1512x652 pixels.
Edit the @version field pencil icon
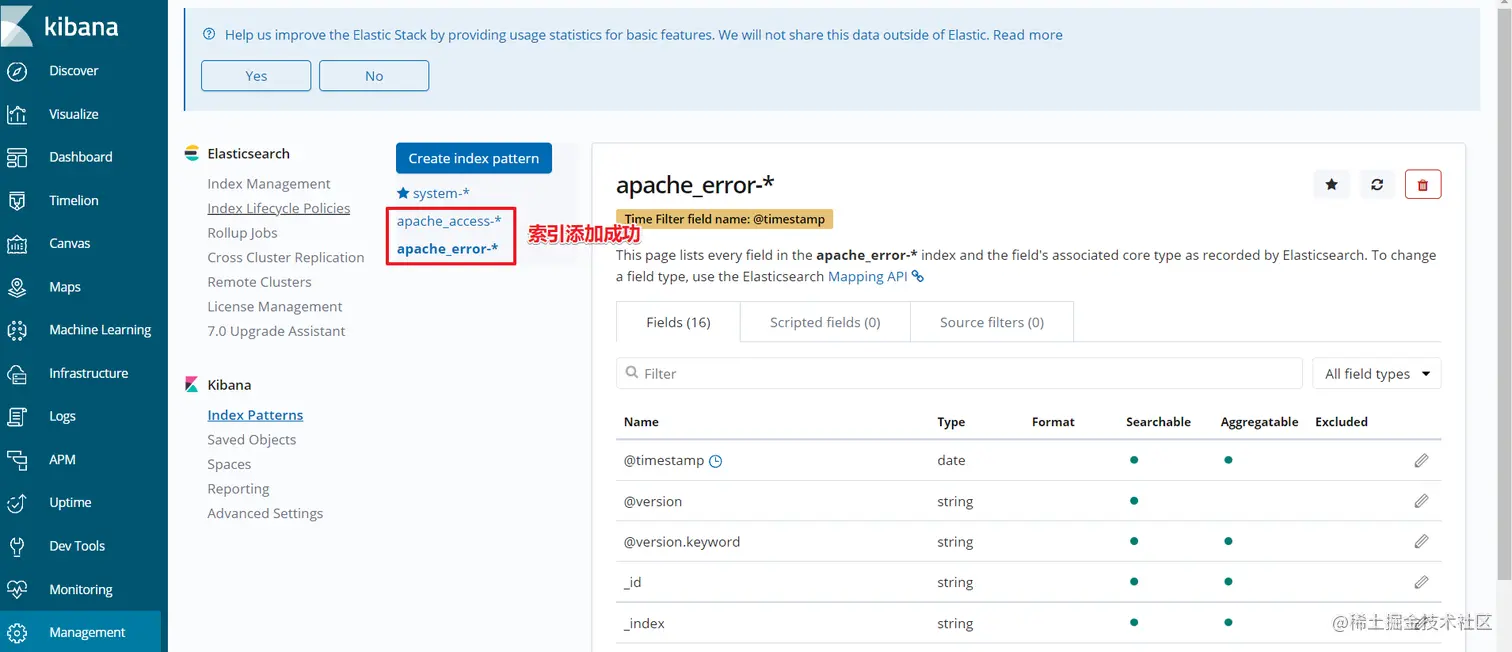pyautogui.click(x=1421, y=501)
